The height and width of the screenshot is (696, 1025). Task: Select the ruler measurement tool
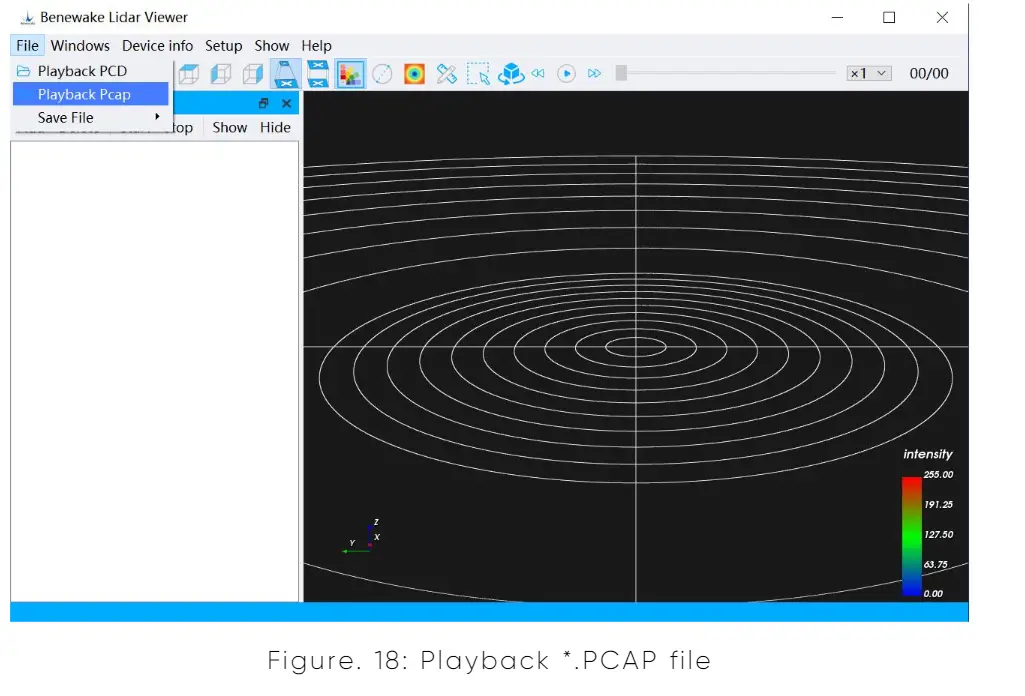tap(446, 74)
